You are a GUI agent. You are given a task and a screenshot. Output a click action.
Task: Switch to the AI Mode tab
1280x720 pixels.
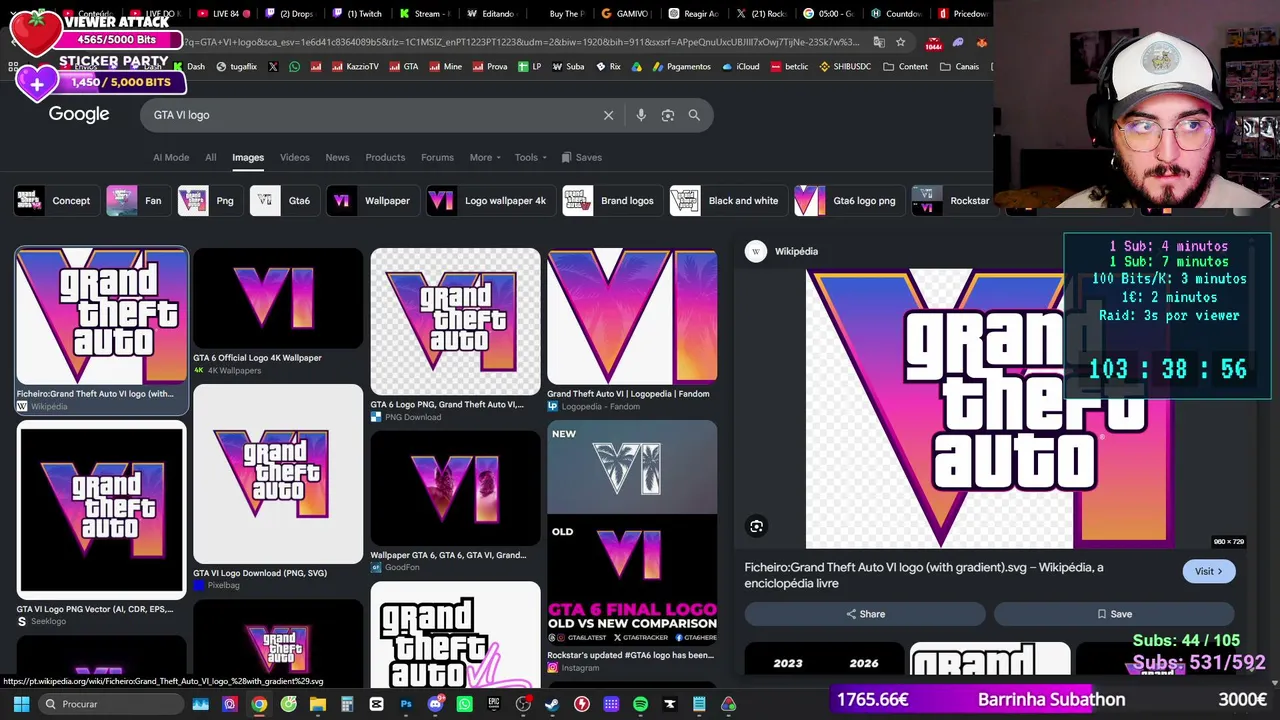171,157
